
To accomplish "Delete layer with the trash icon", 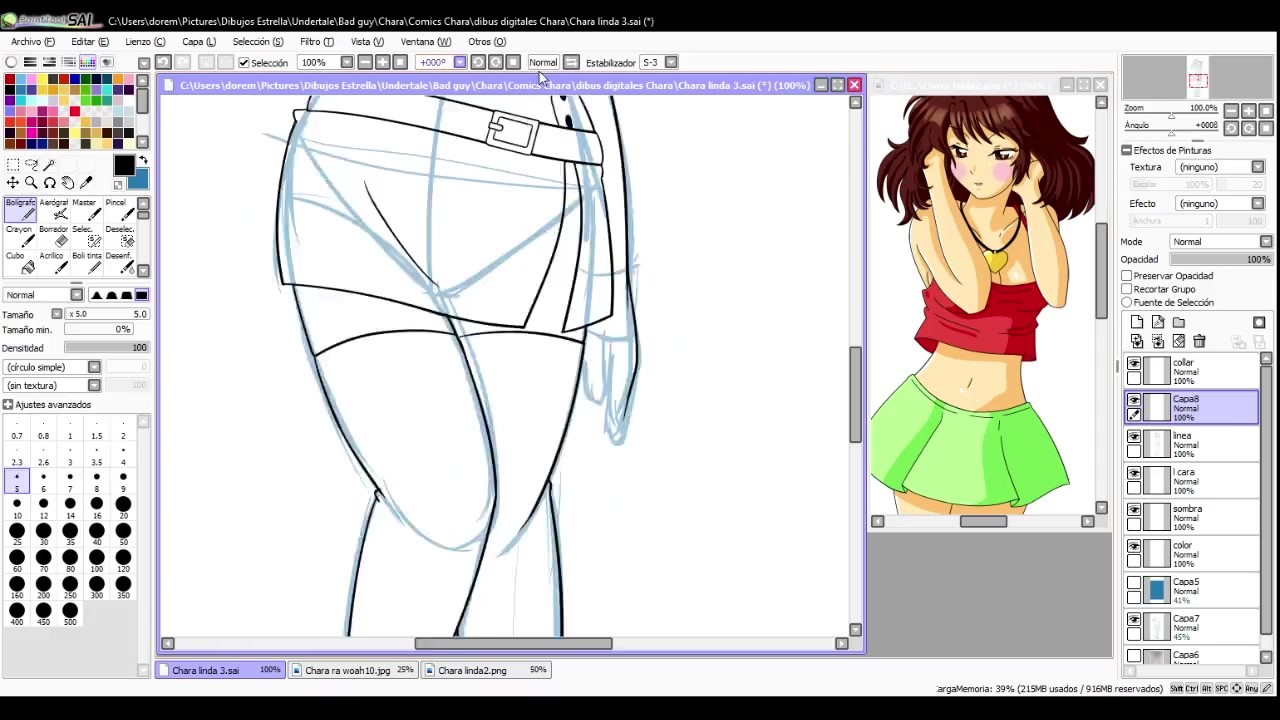I will coord(1199,342).
